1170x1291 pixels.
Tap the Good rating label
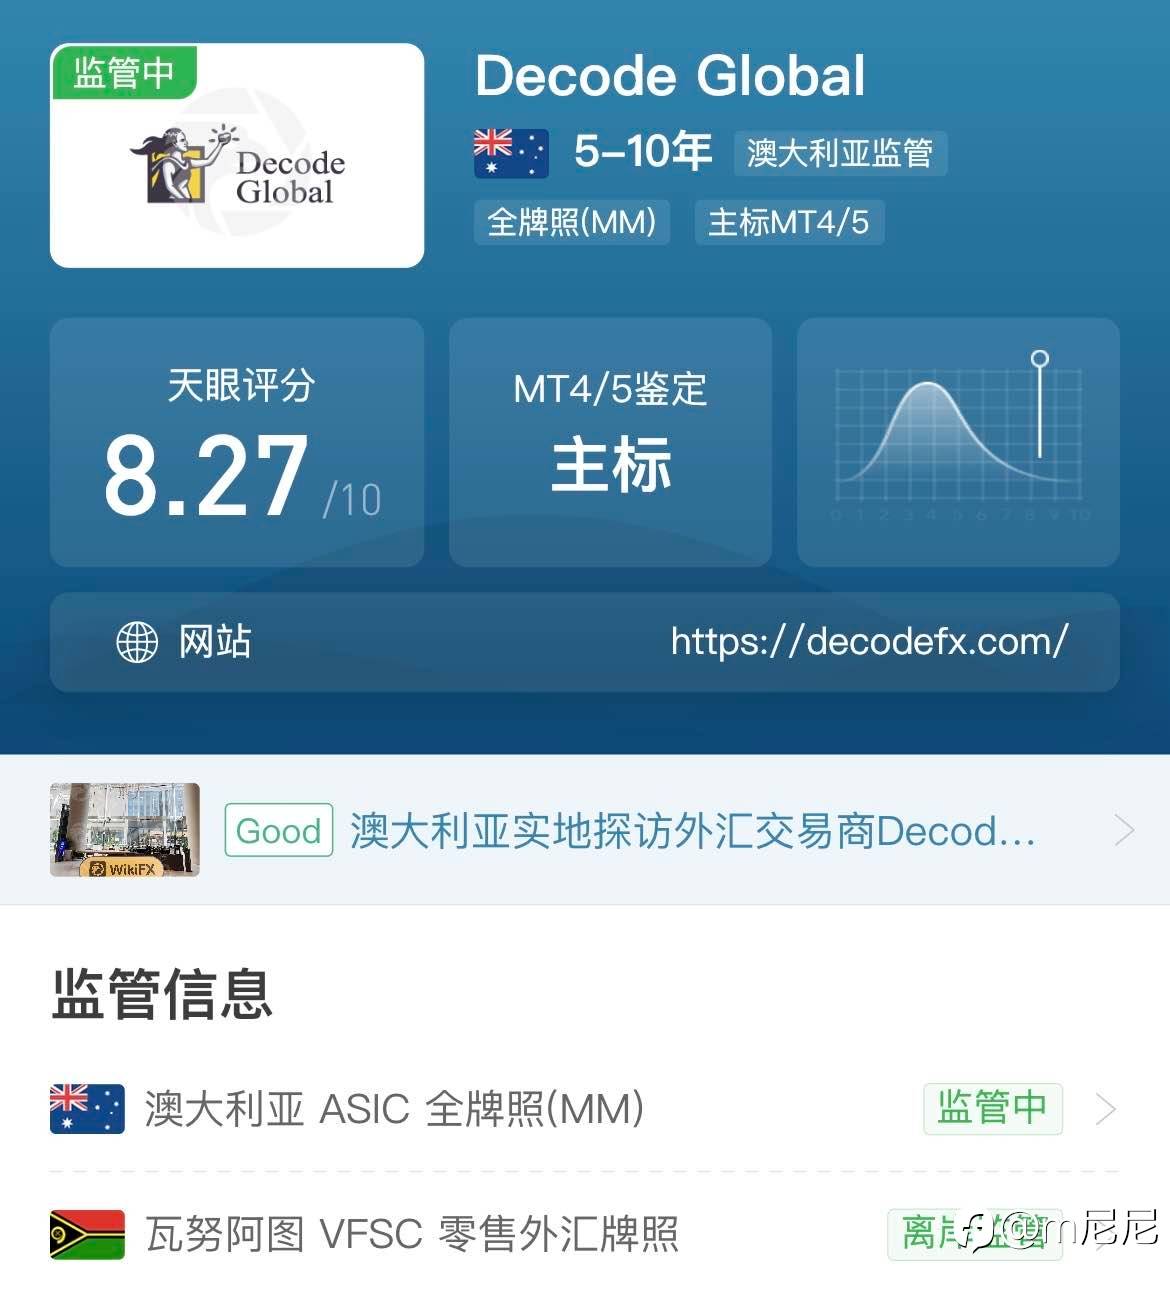point(279,830)
